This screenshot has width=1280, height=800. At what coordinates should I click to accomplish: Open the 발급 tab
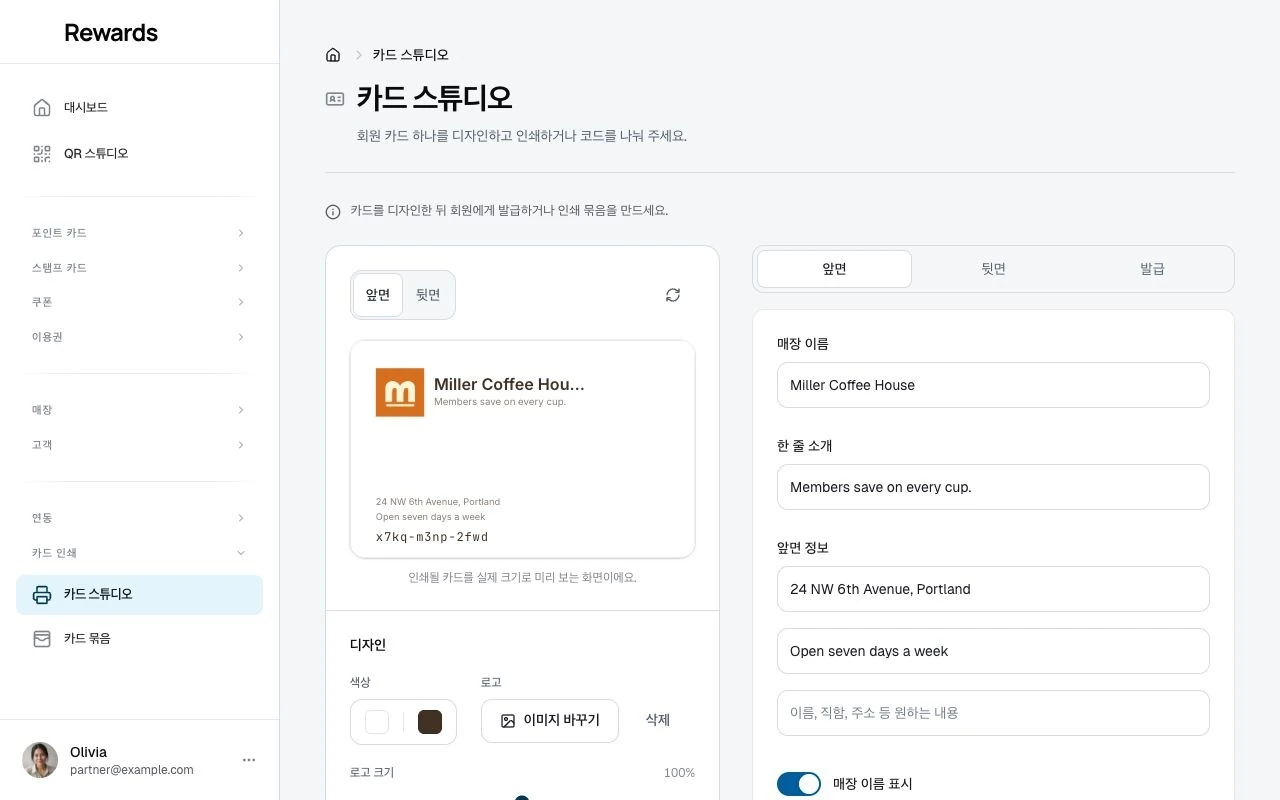1152,269
